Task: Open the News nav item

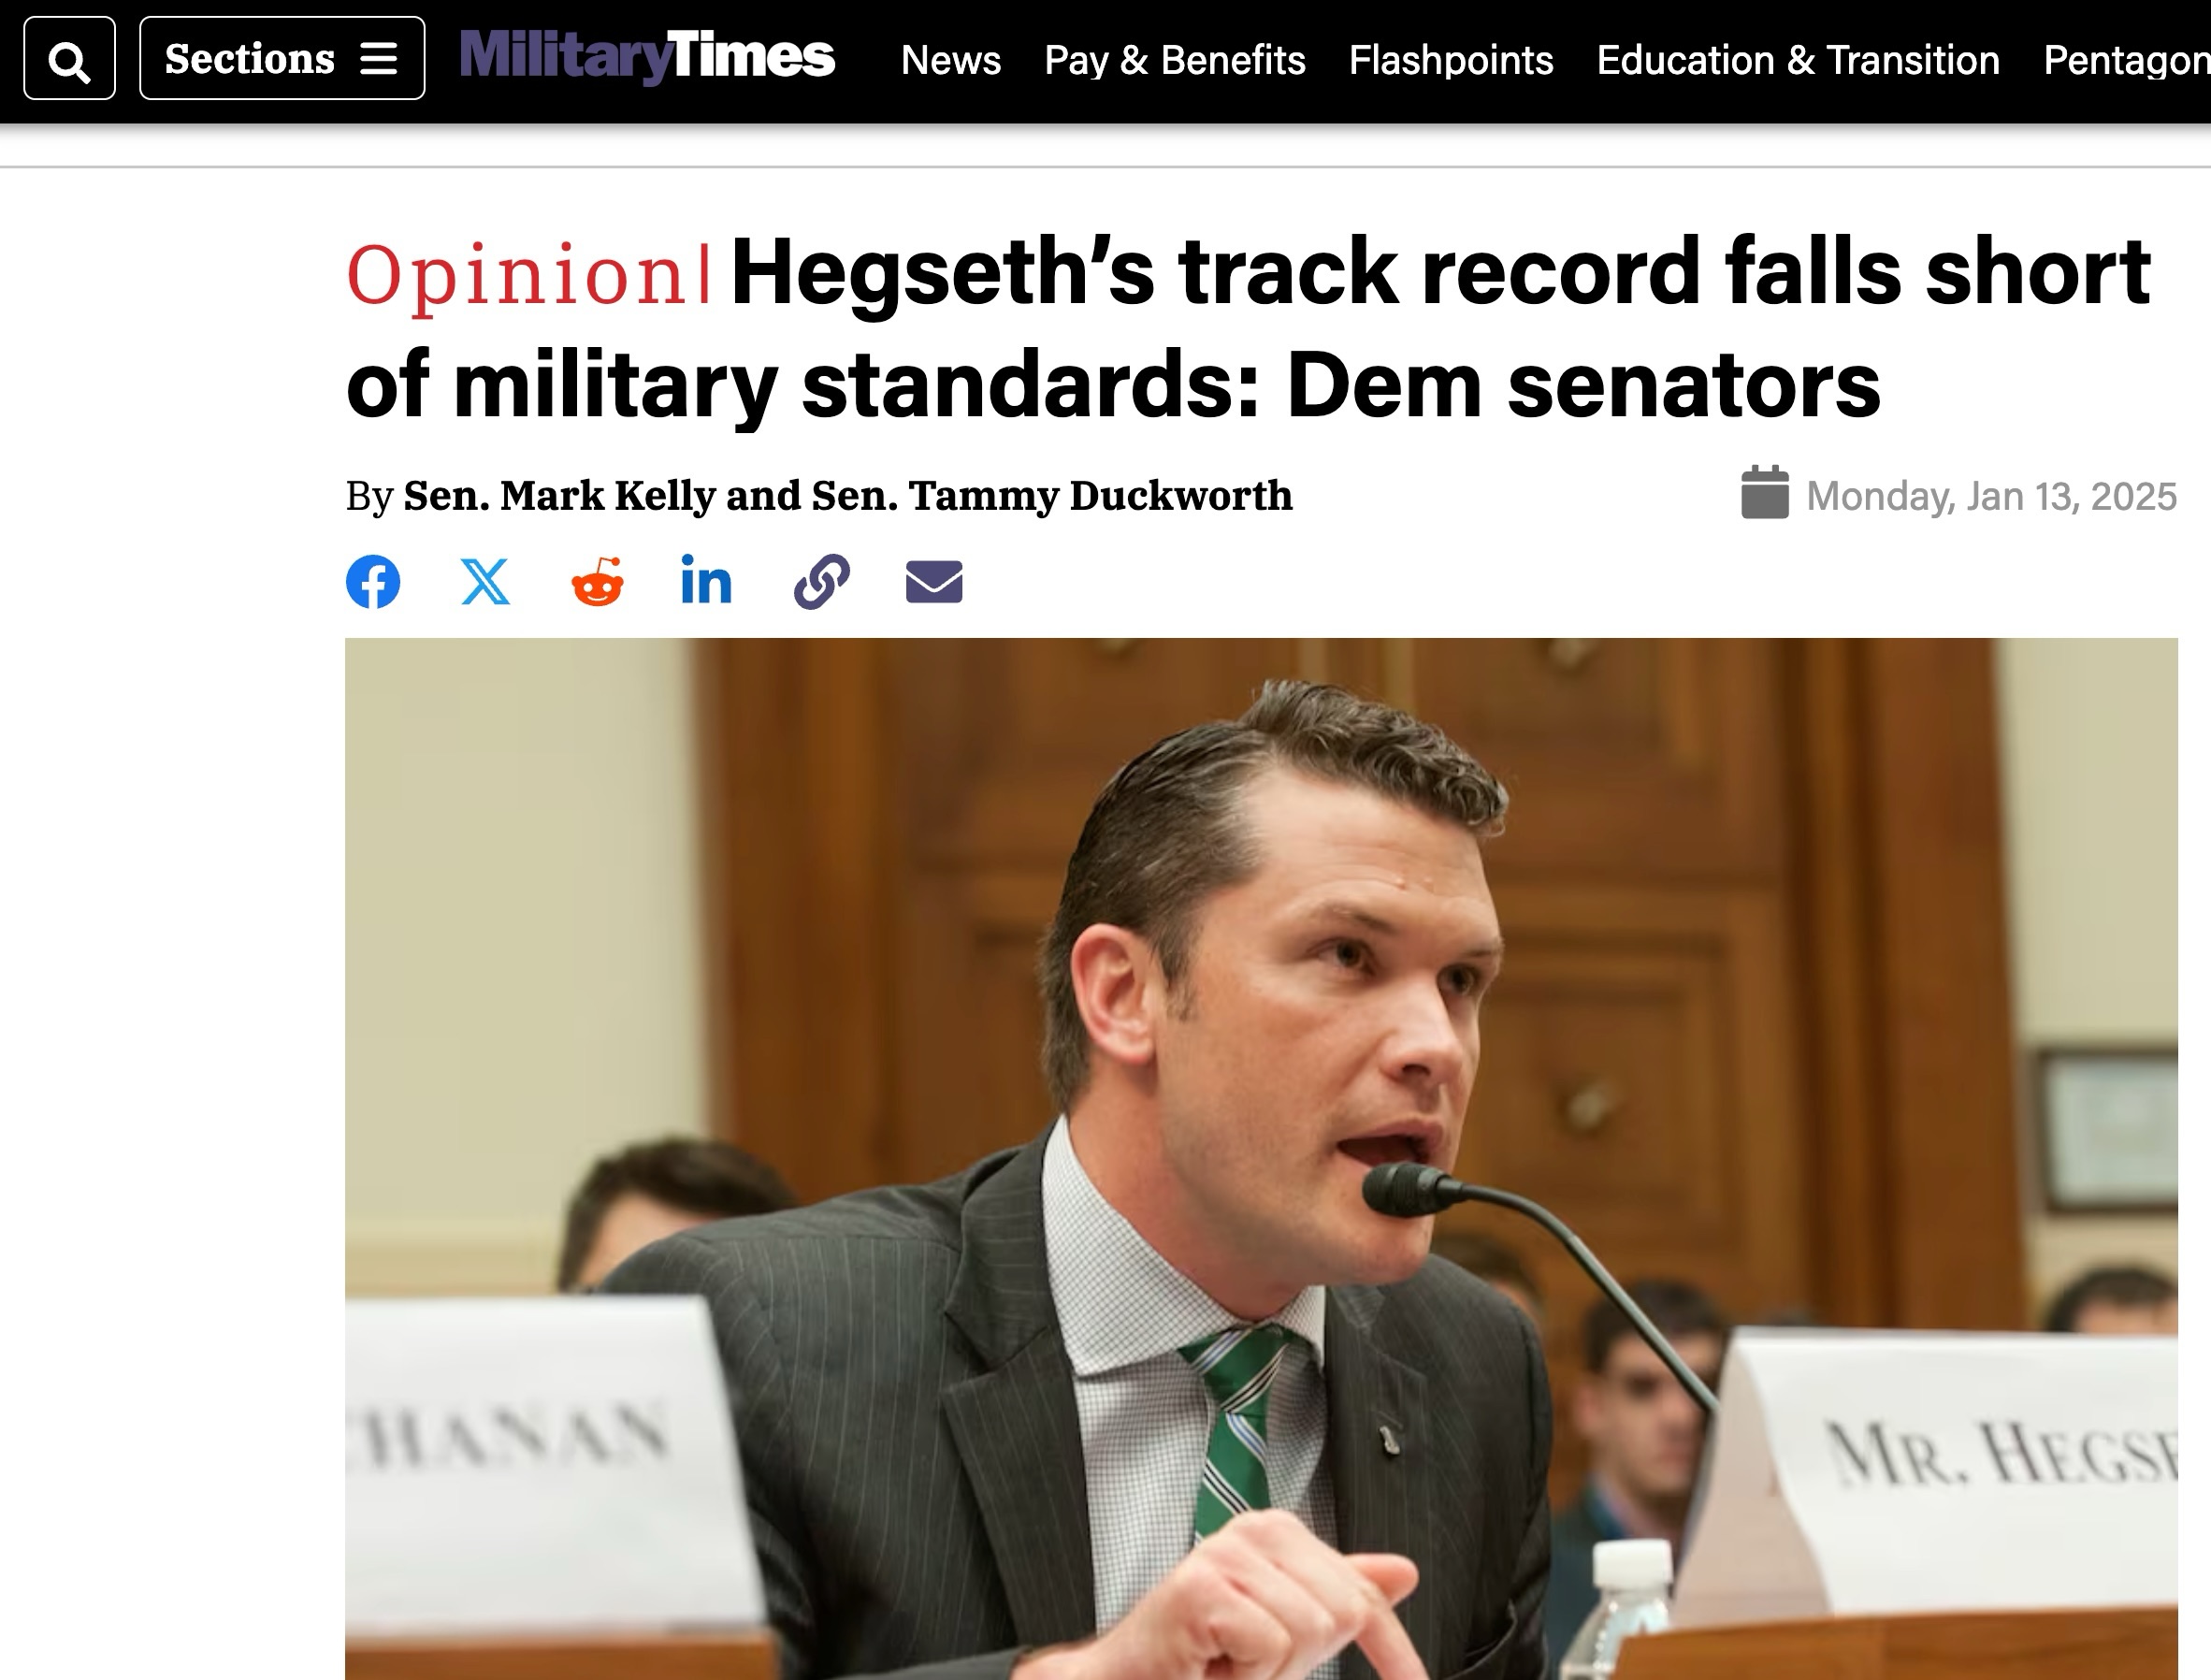Action: tap(950, 60)
